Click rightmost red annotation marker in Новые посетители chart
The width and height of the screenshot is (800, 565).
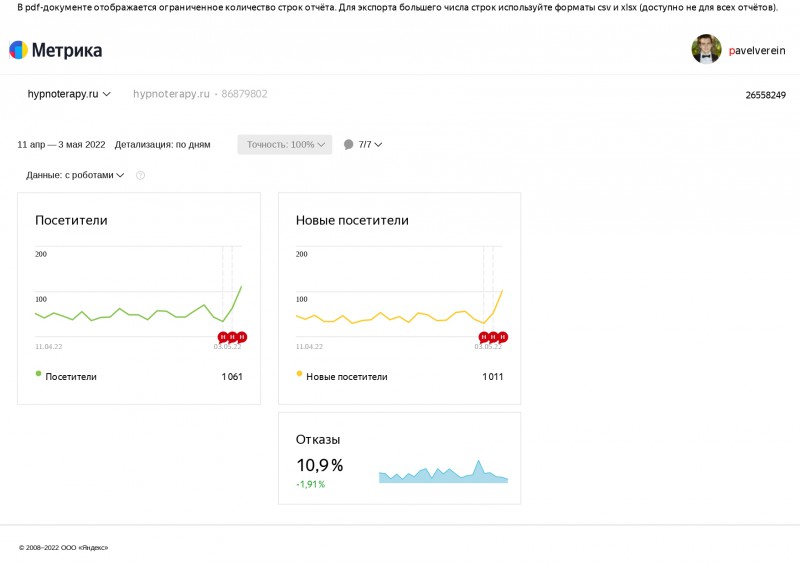point(503,337)
